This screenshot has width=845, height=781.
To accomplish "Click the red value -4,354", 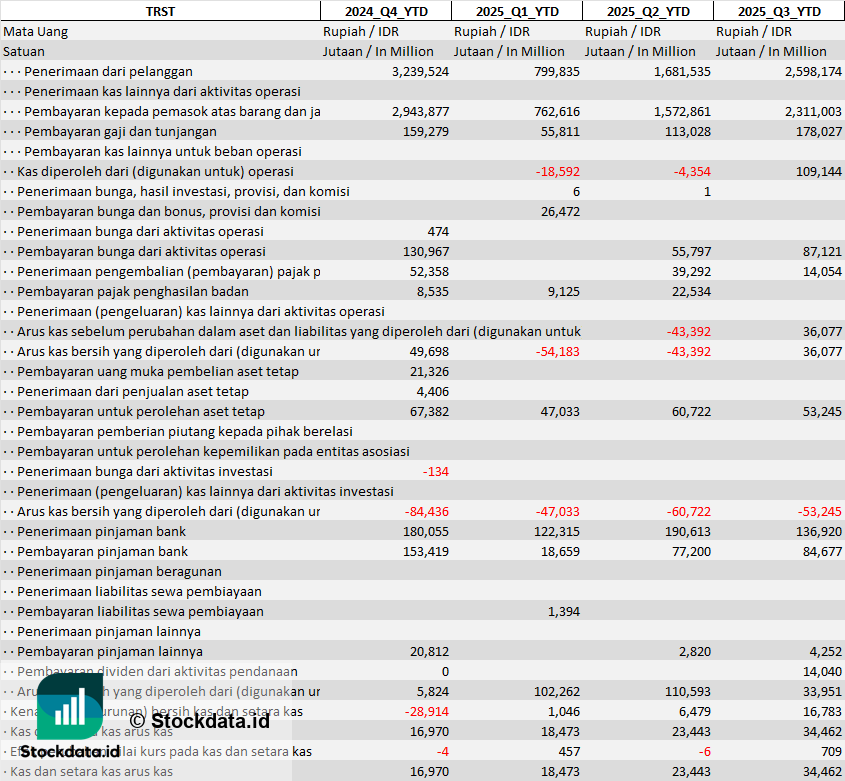I will pyautogui.click(x=692, y=171).
